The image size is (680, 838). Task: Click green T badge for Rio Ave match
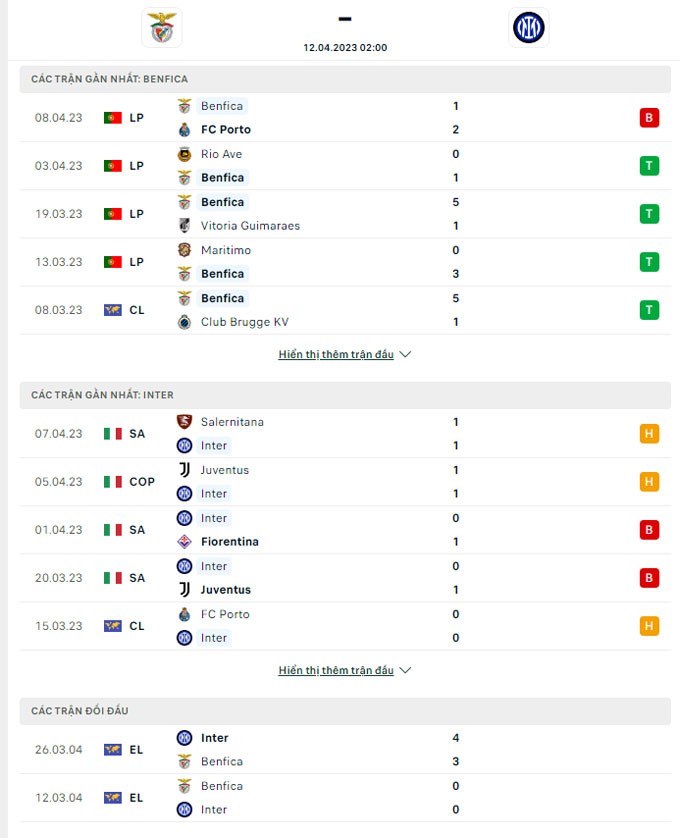[x=650, y=166]
